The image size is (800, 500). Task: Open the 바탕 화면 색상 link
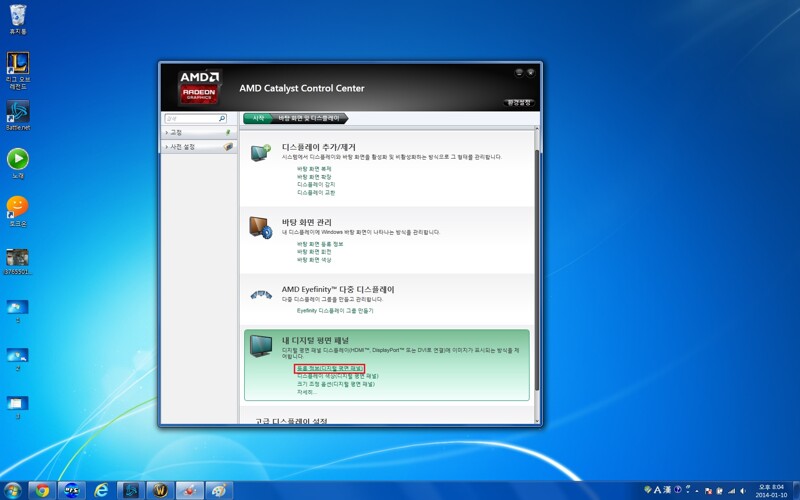[x=314, y=260]
